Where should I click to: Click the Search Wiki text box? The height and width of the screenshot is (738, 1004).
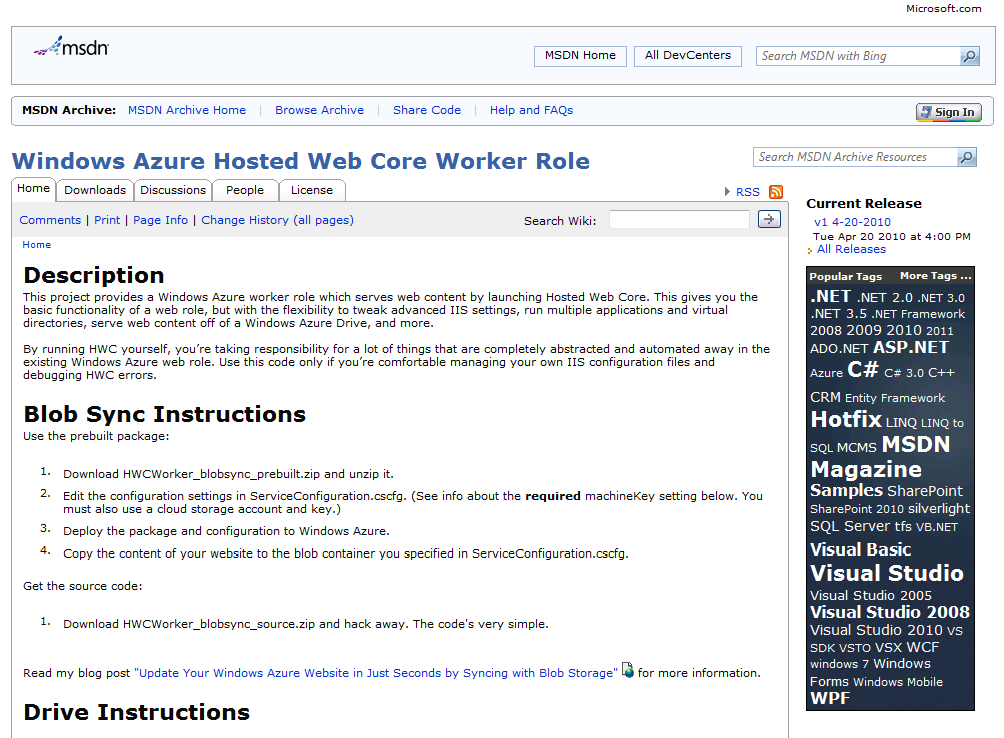pyautogui.click(x=679, y=220)
